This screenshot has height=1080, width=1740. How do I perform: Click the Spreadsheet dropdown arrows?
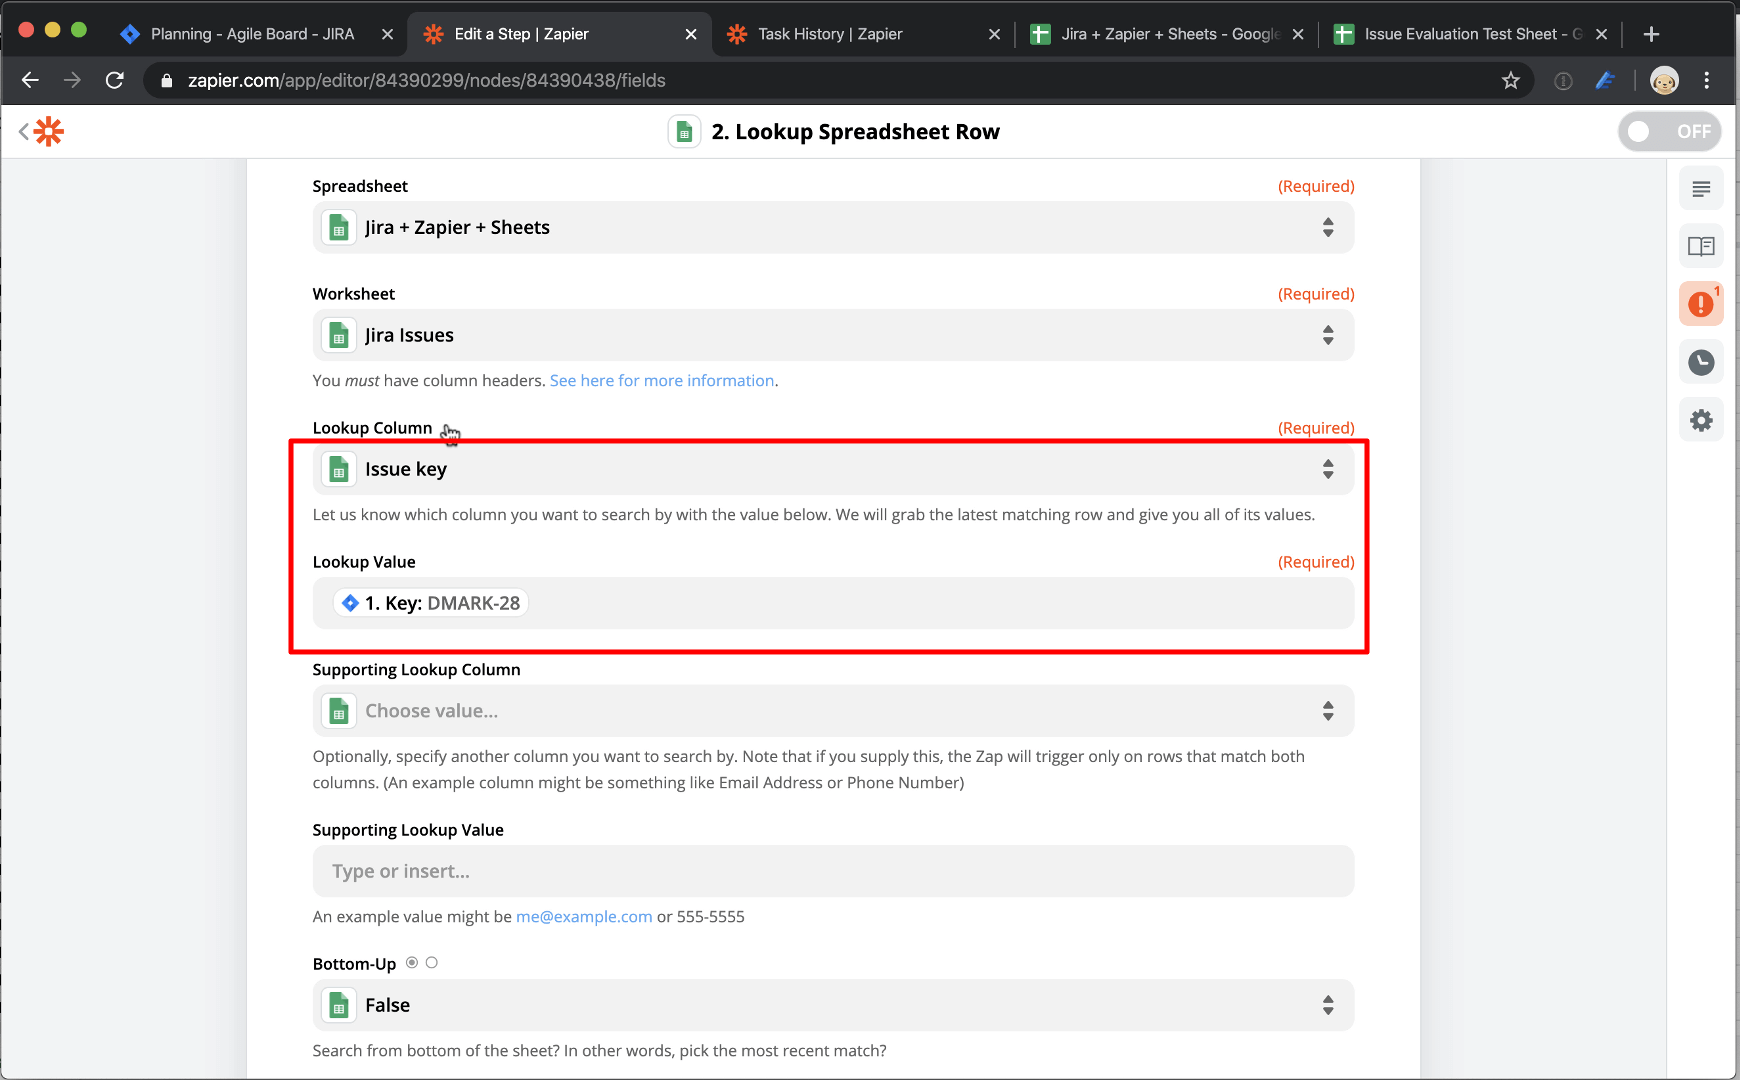(x=1328, y=227)
